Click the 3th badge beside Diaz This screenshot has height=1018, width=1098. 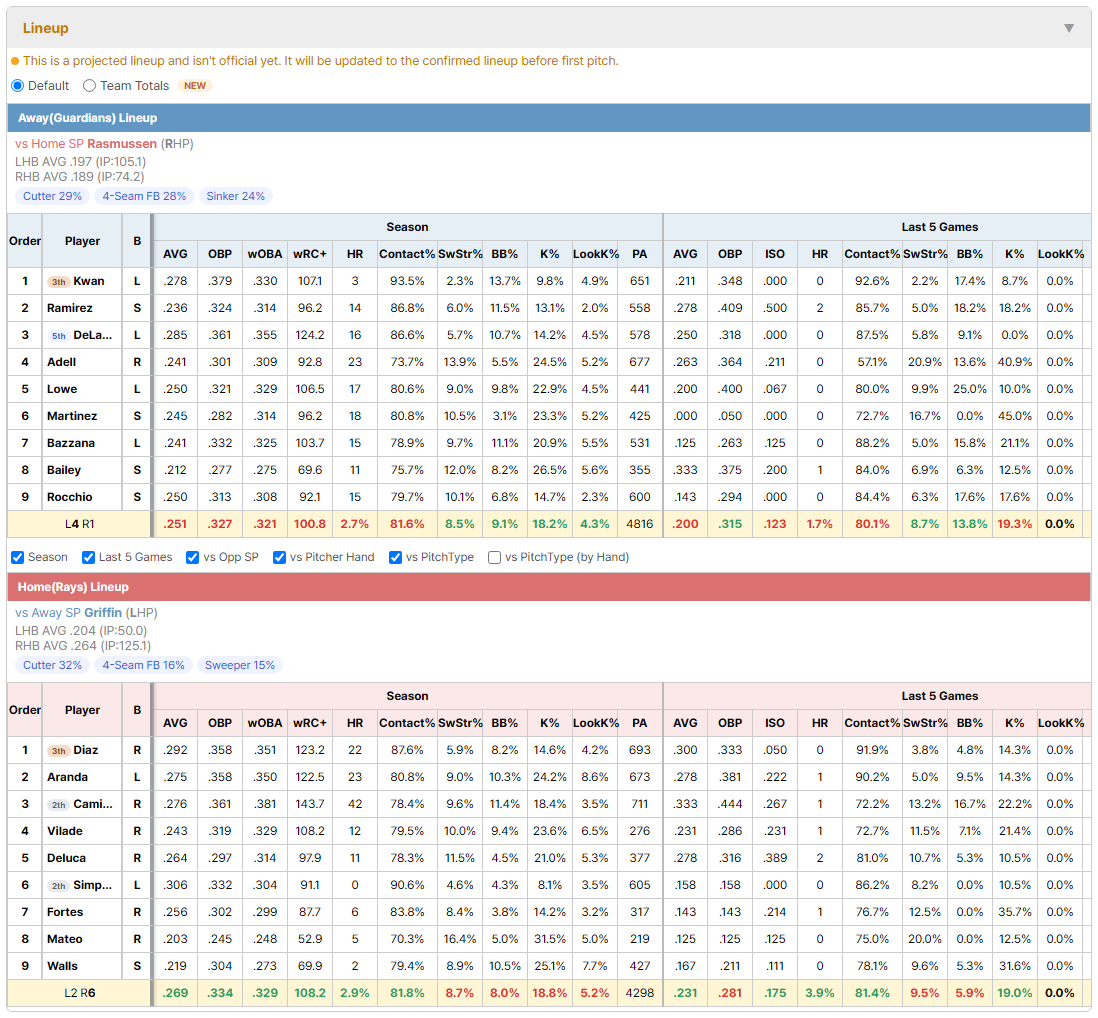pyautogui.click(x=58, y=751)
